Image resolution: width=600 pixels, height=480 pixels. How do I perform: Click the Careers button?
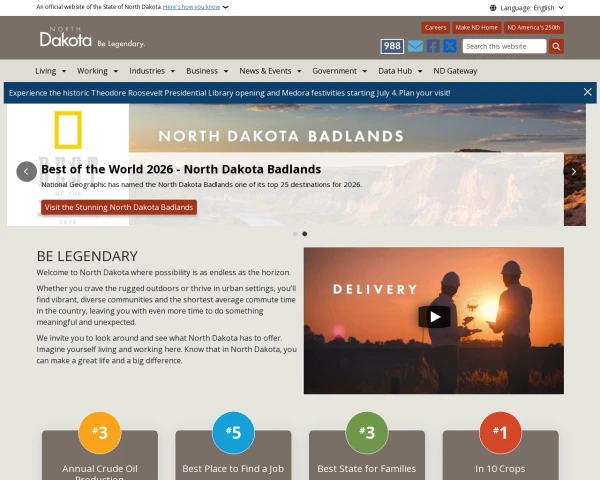pos(435,28)
